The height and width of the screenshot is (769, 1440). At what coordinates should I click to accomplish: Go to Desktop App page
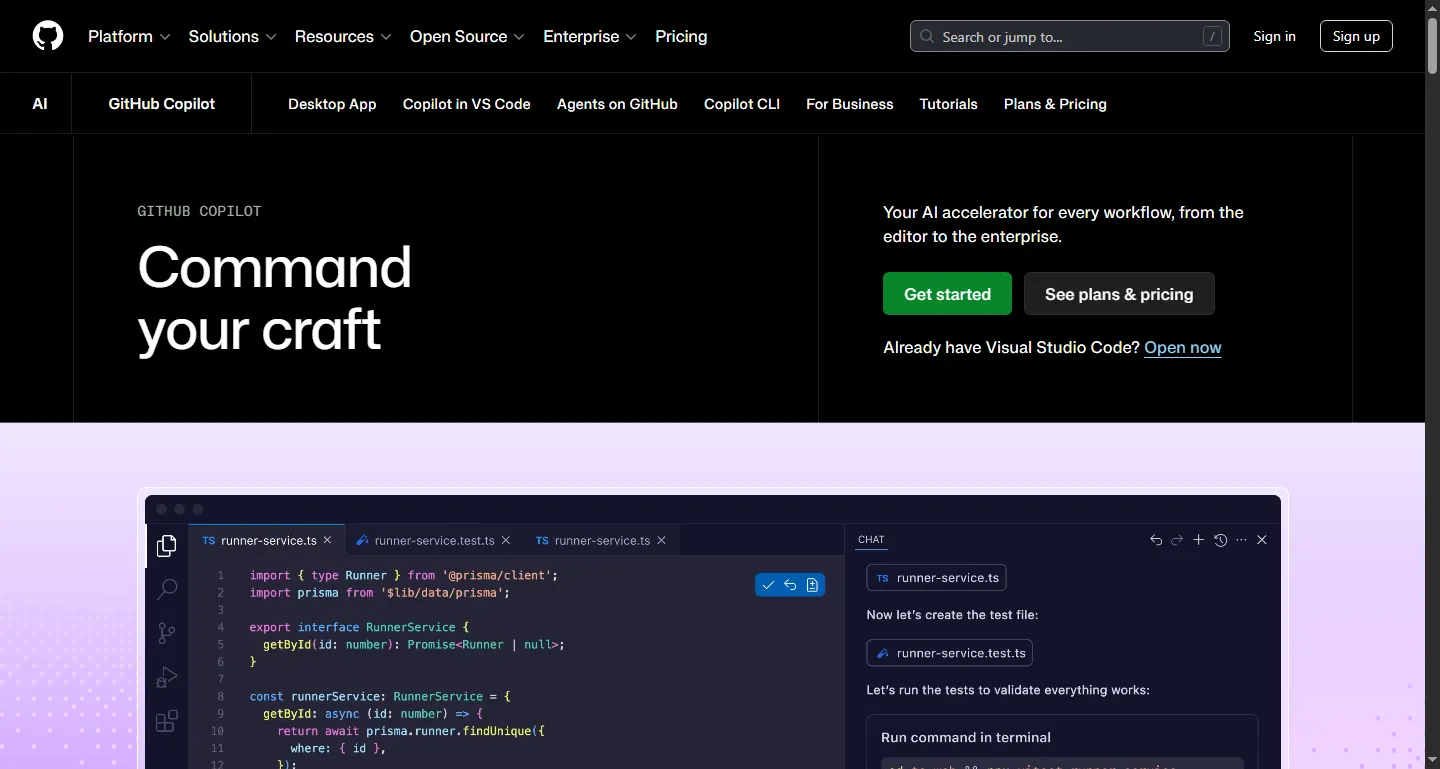[332, 104]
